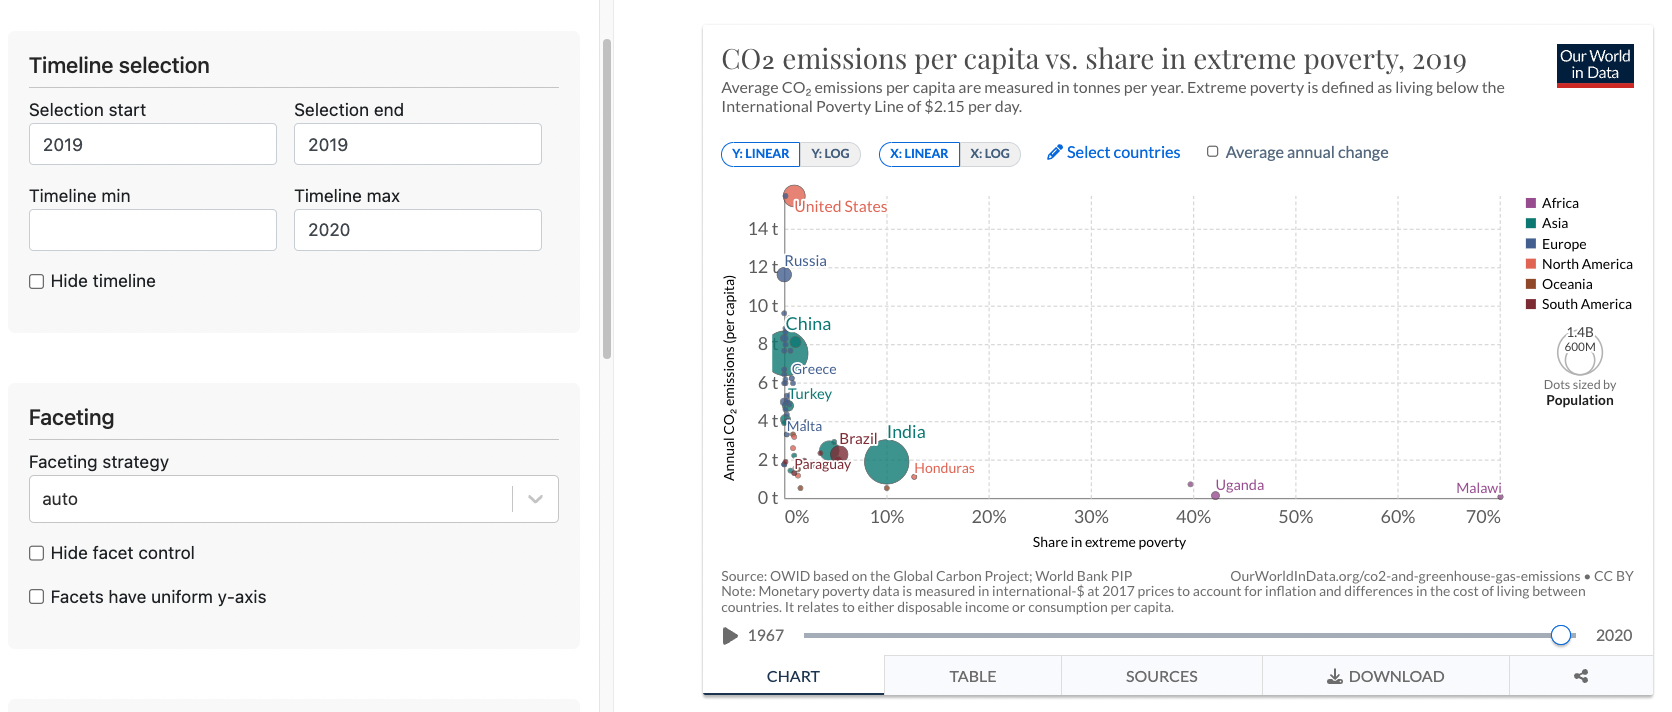
Task: Click the Selection end input showing 2019
Action: coord(417,144)
